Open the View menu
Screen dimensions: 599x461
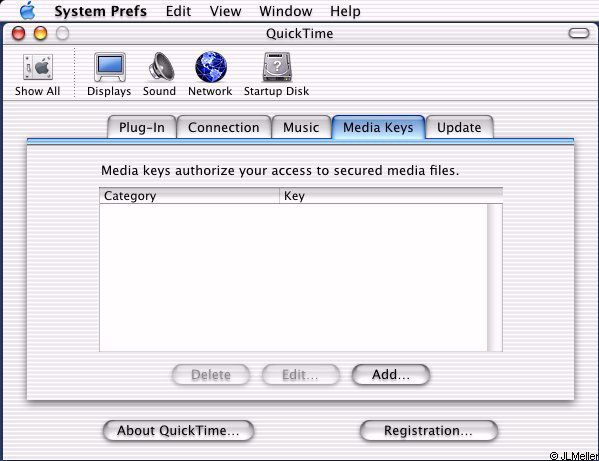click(x=225, y=11)
